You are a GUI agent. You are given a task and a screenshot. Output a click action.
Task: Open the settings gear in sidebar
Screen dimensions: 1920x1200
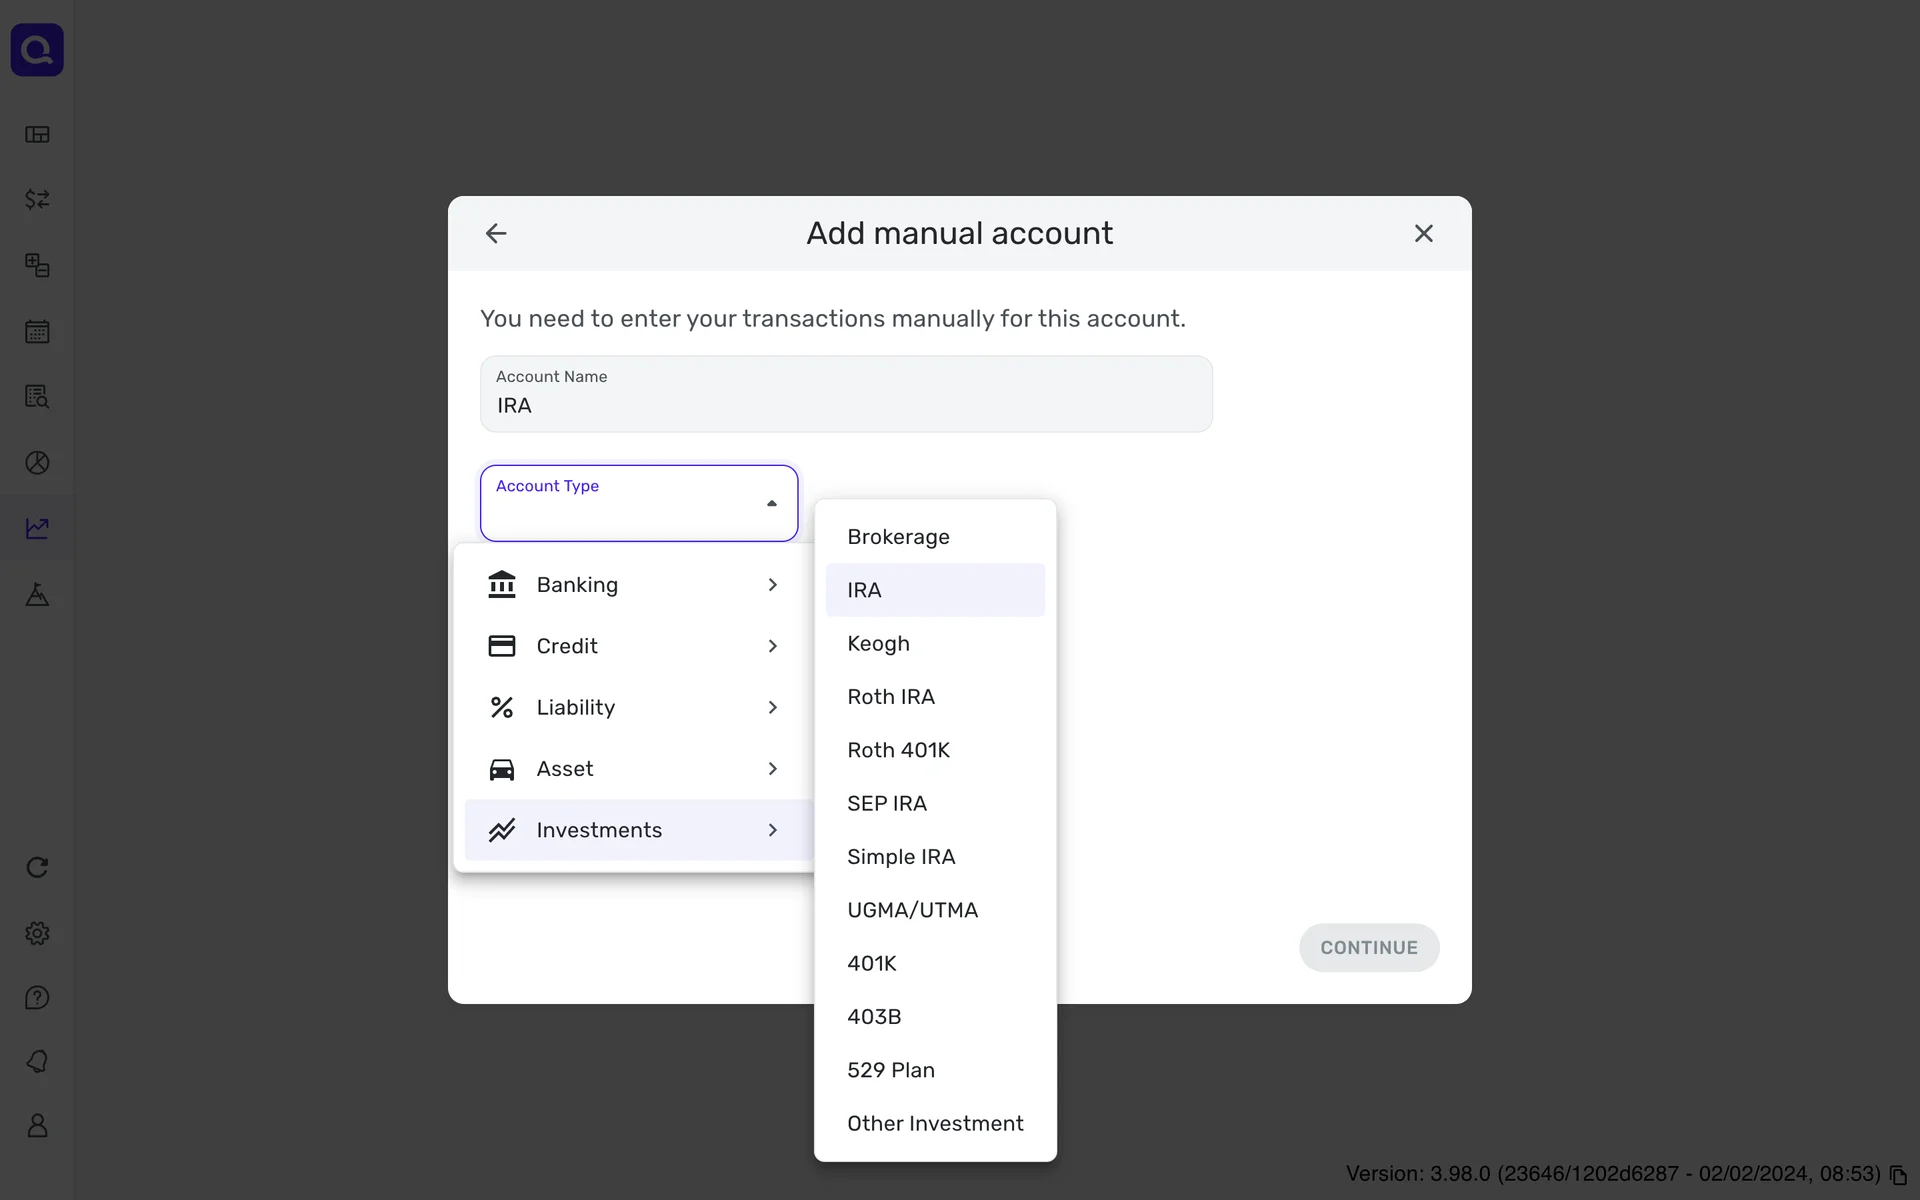(37, 933)
